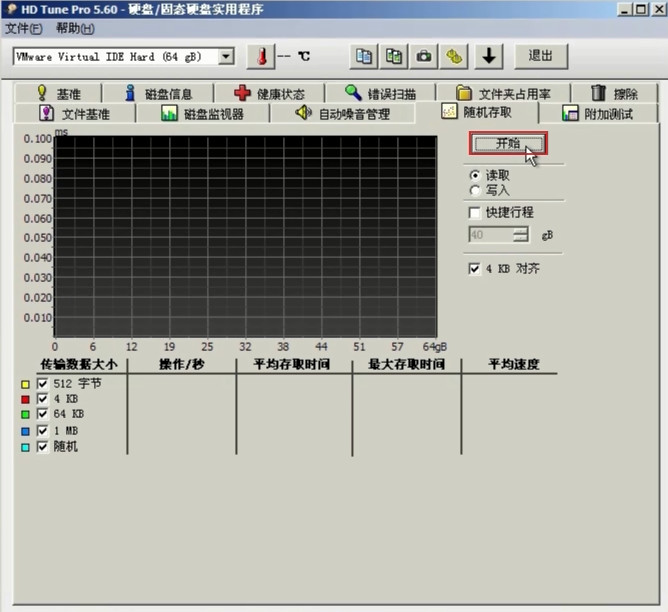Uncheck the 64 KB checkbox

42,414
